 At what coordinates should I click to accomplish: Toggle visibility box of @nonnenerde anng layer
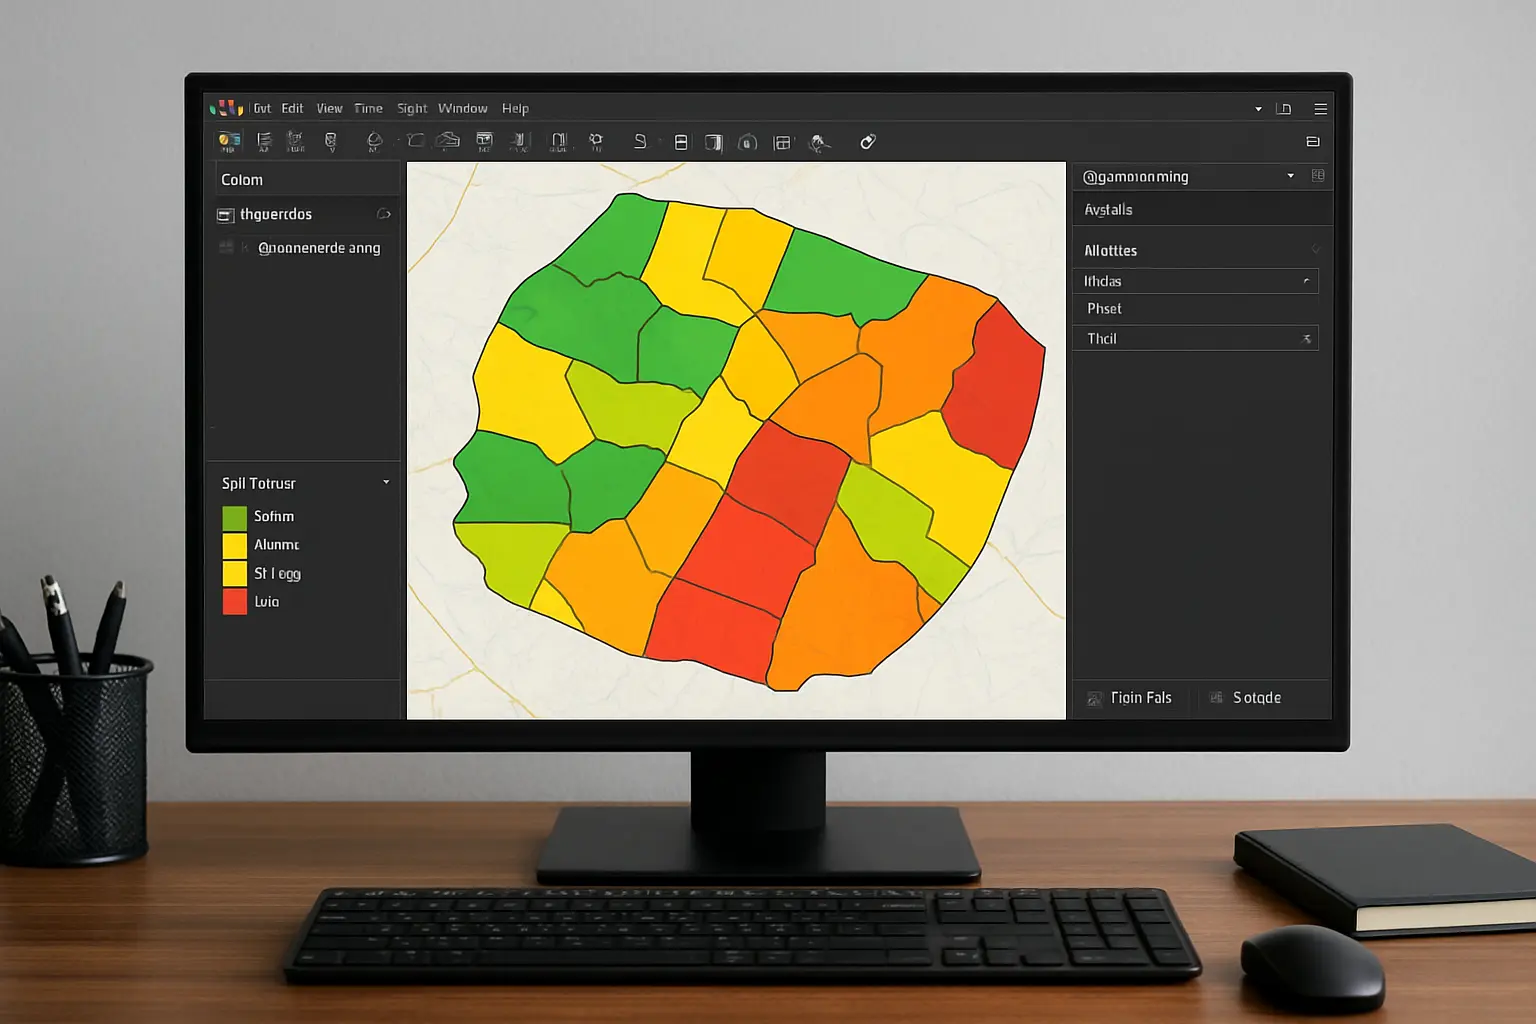226,247
